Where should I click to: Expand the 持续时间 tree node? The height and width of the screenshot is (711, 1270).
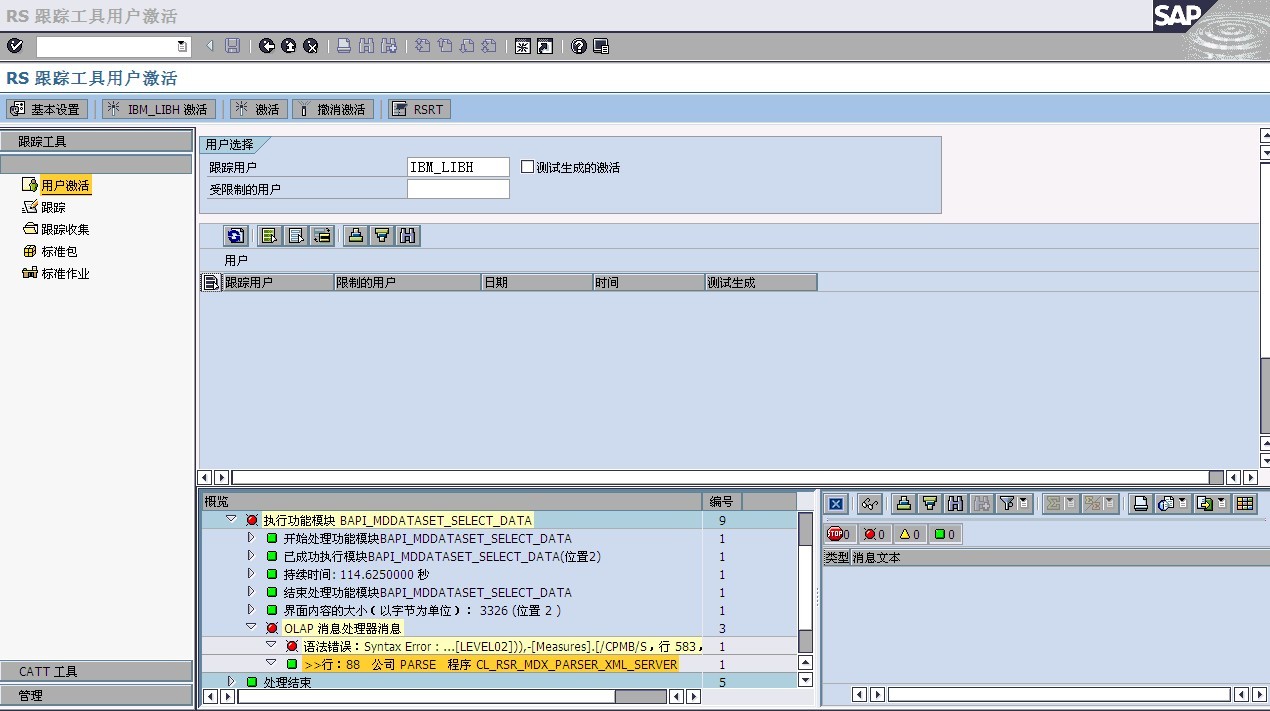(x=251, y=574)
